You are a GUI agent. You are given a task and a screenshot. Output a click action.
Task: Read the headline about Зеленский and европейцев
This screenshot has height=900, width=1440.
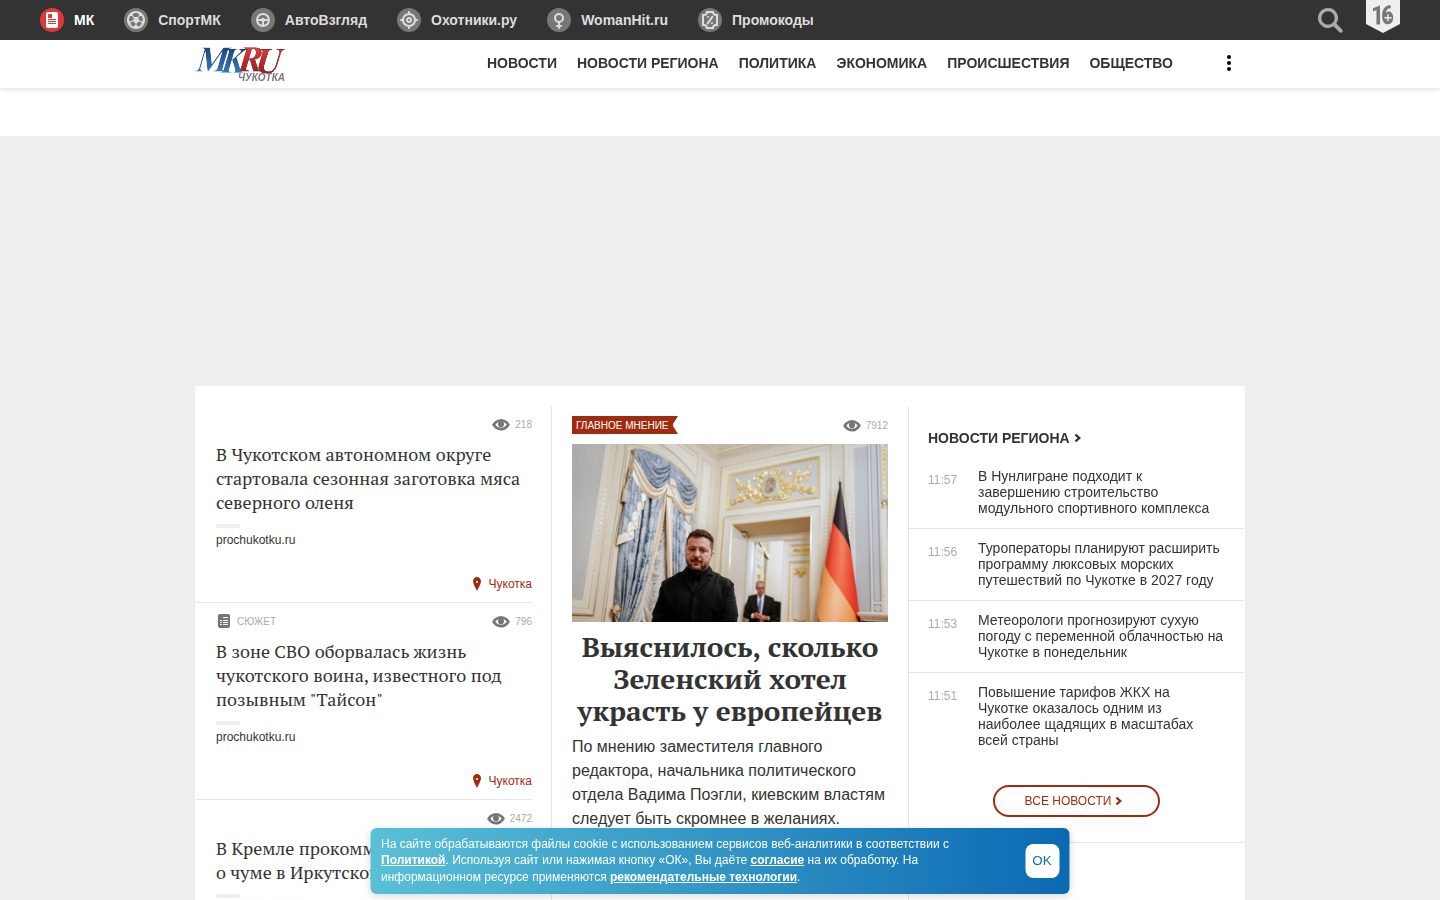coord(730,680)
